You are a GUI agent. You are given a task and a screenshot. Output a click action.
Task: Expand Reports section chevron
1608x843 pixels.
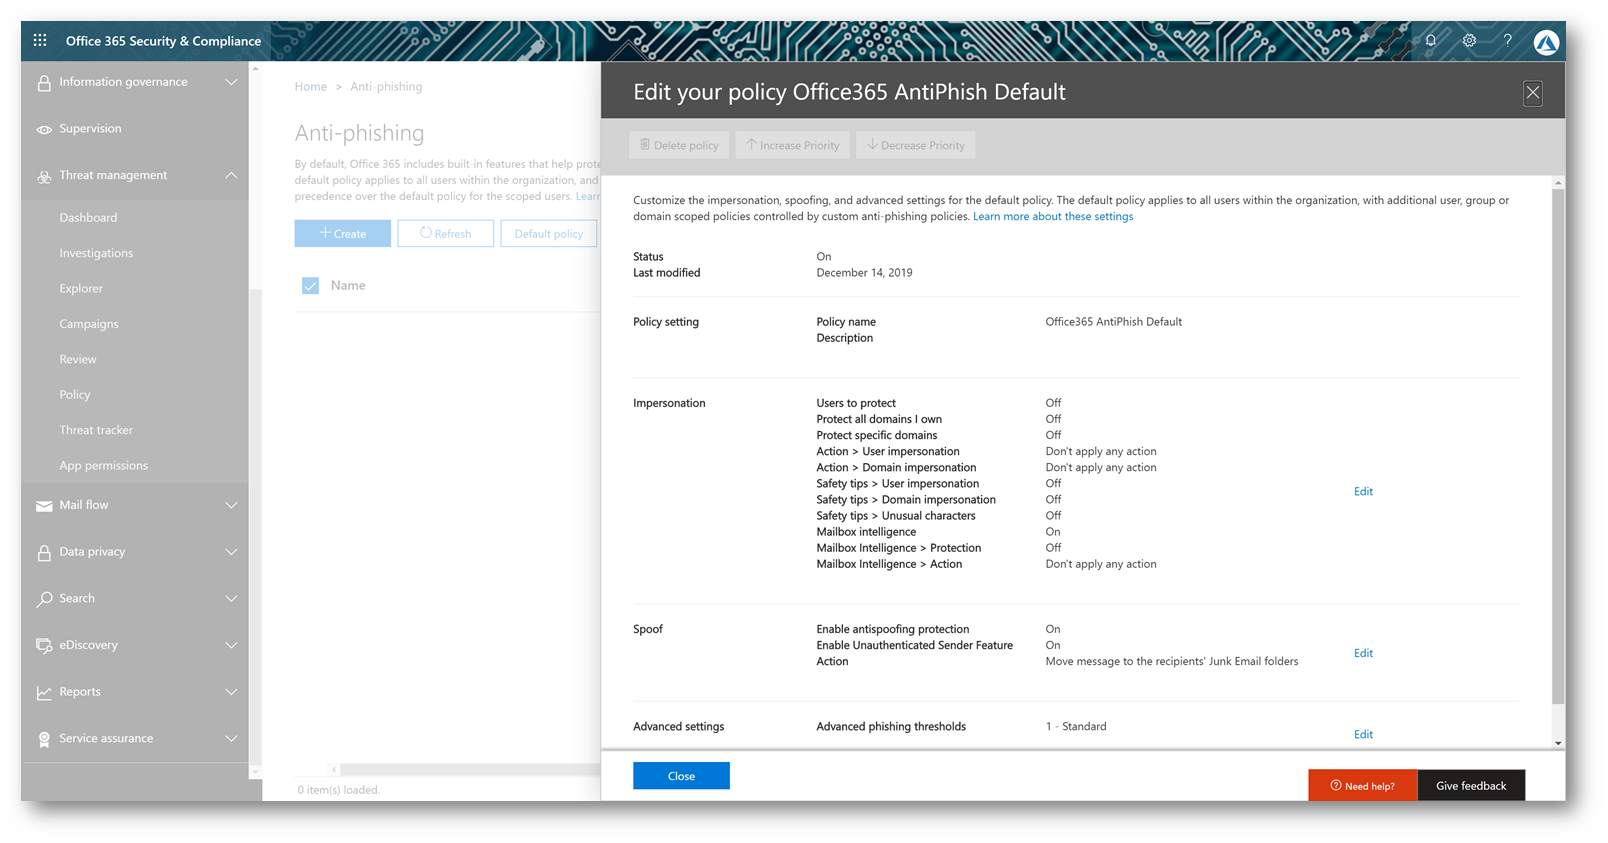click(231, 692)
